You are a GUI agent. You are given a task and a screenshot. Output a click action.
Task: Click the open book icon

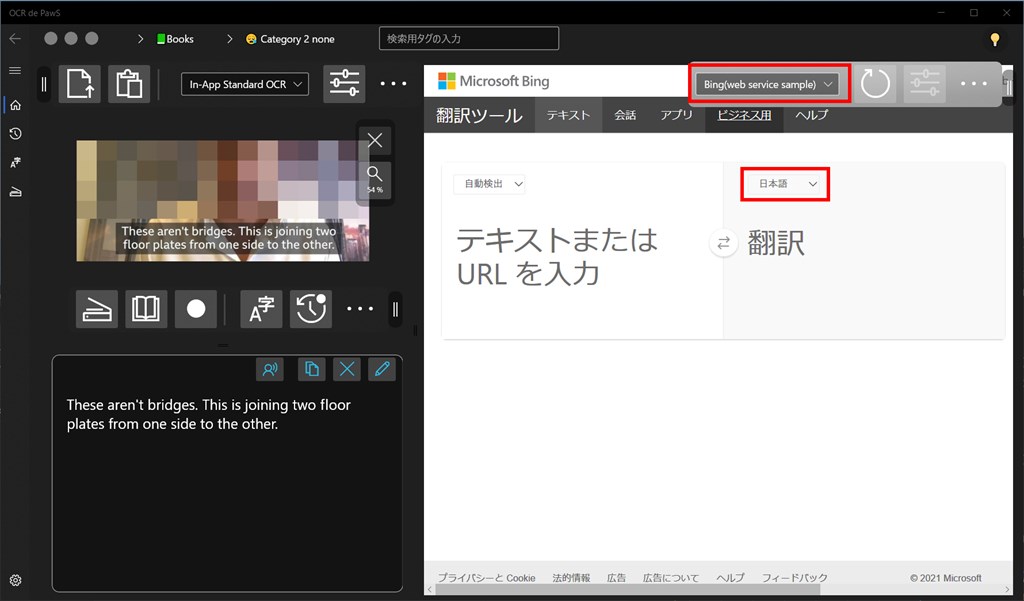pyautogui.click(x=146, y=309)
